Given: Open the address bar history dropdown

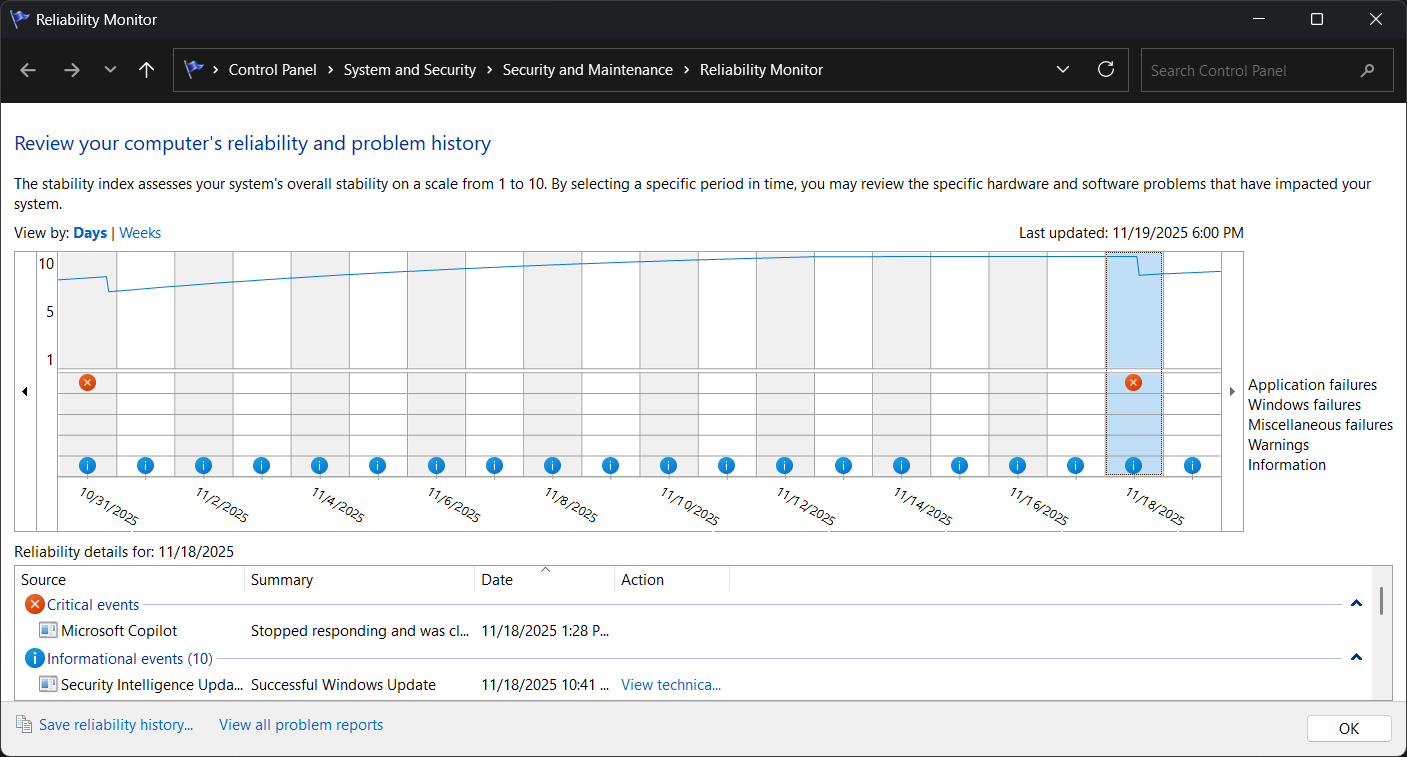Looking at the screenshot, I should point(1062,70).
